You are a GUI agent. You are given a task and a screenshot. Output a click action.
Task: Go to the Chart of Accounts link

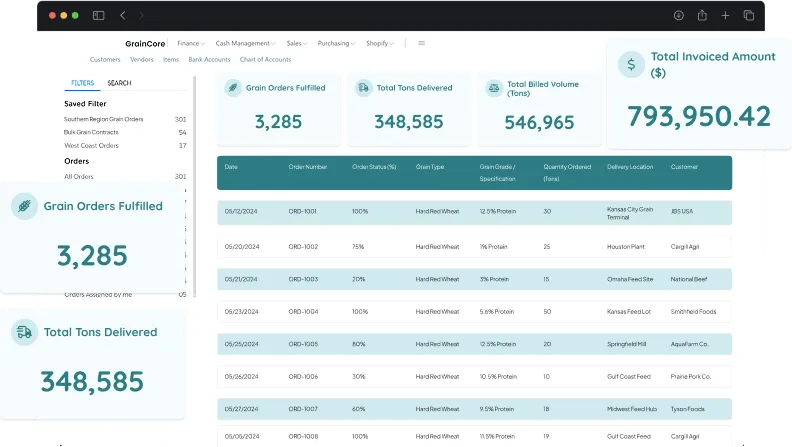[x=265, y=59]
